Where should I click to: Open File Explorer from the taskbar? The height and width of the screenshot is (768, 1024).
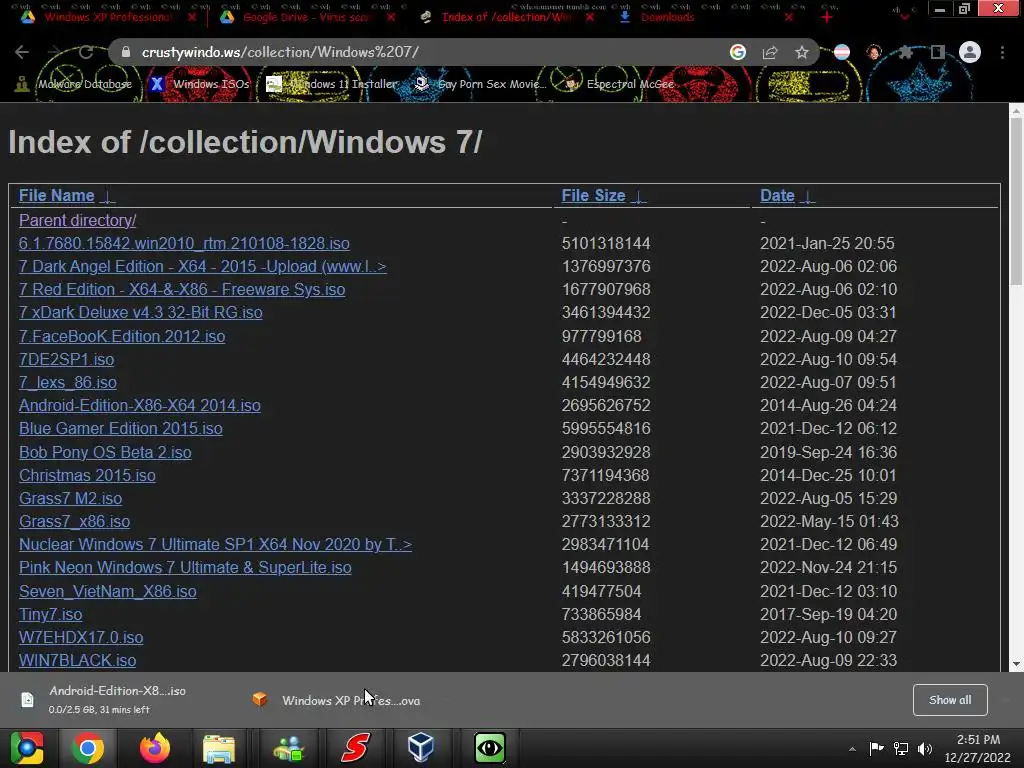[219, 748]
